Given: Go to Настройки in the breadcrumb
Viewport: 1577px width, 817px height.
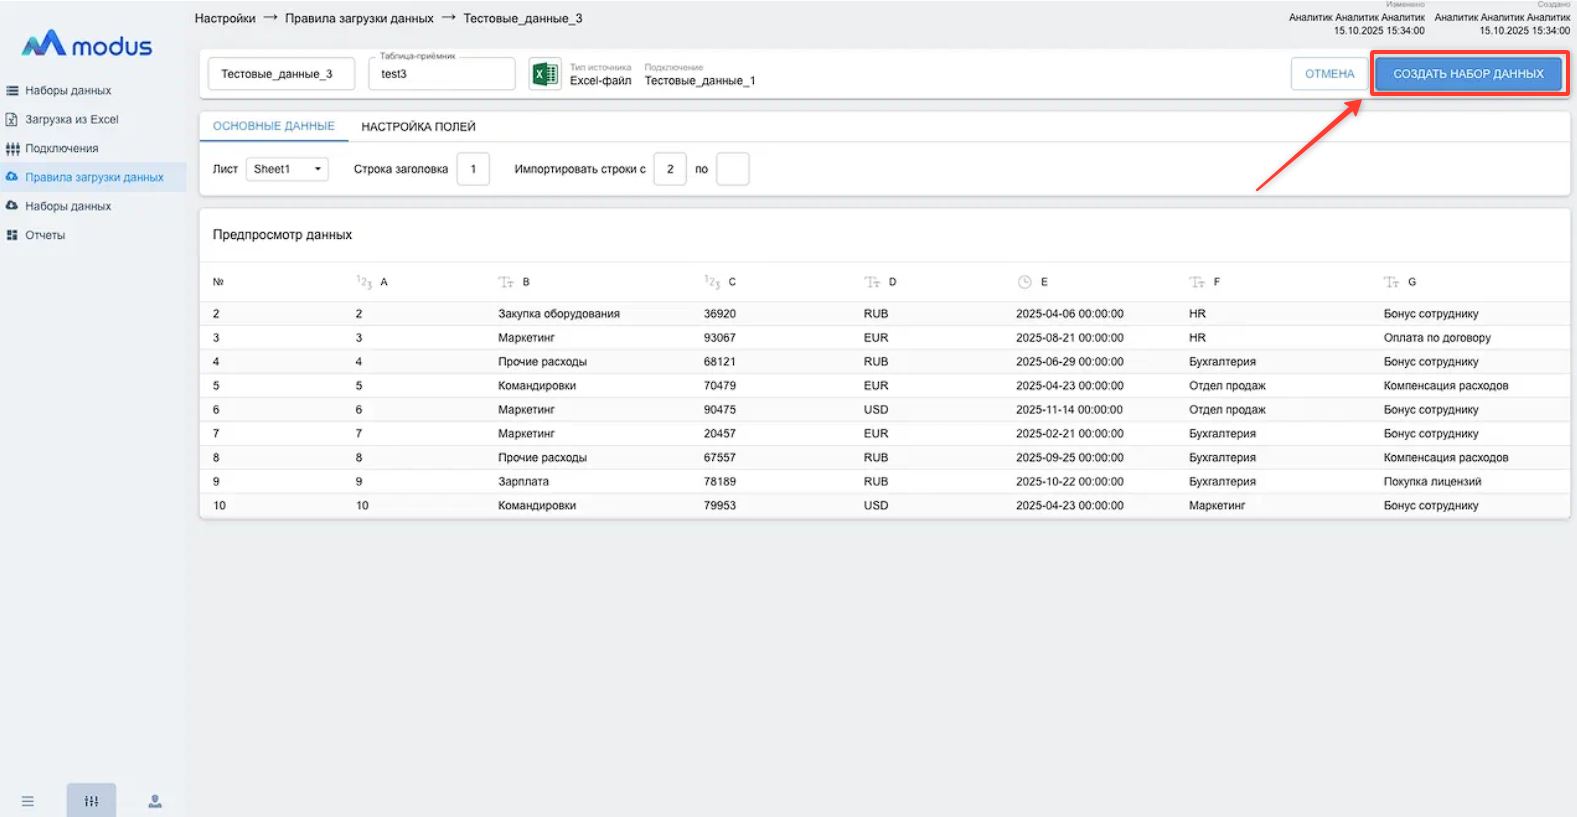Looking at the screenshot, I should tap(225, 18).
